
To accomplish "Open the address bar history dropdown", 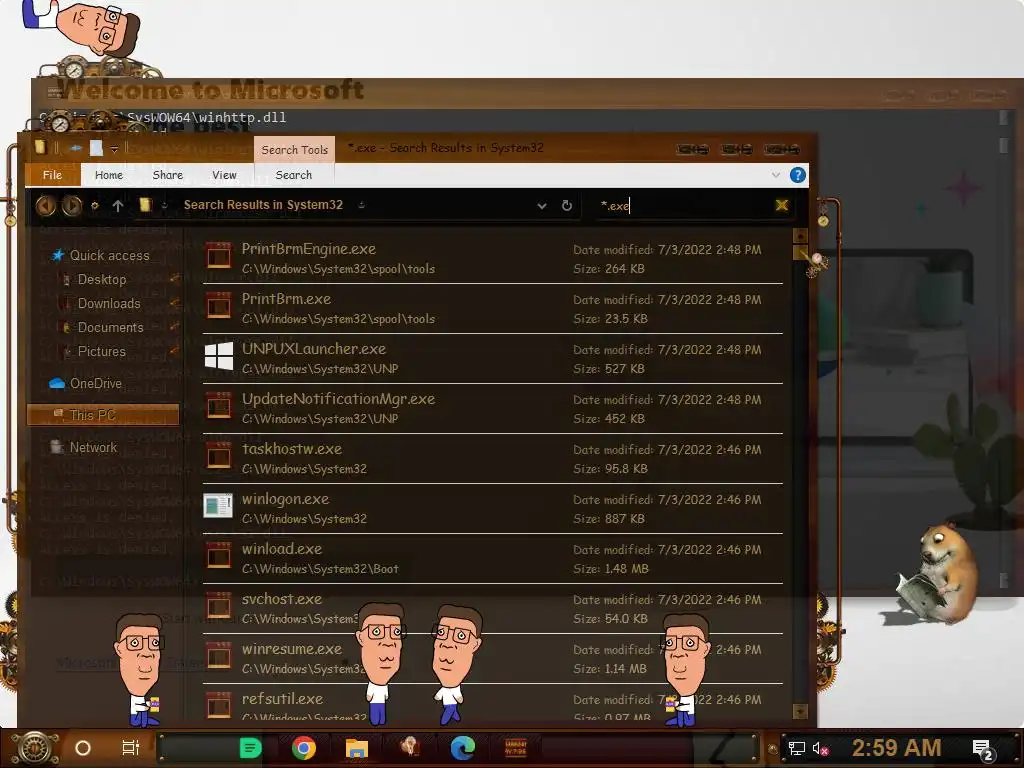I will (541, 206).
